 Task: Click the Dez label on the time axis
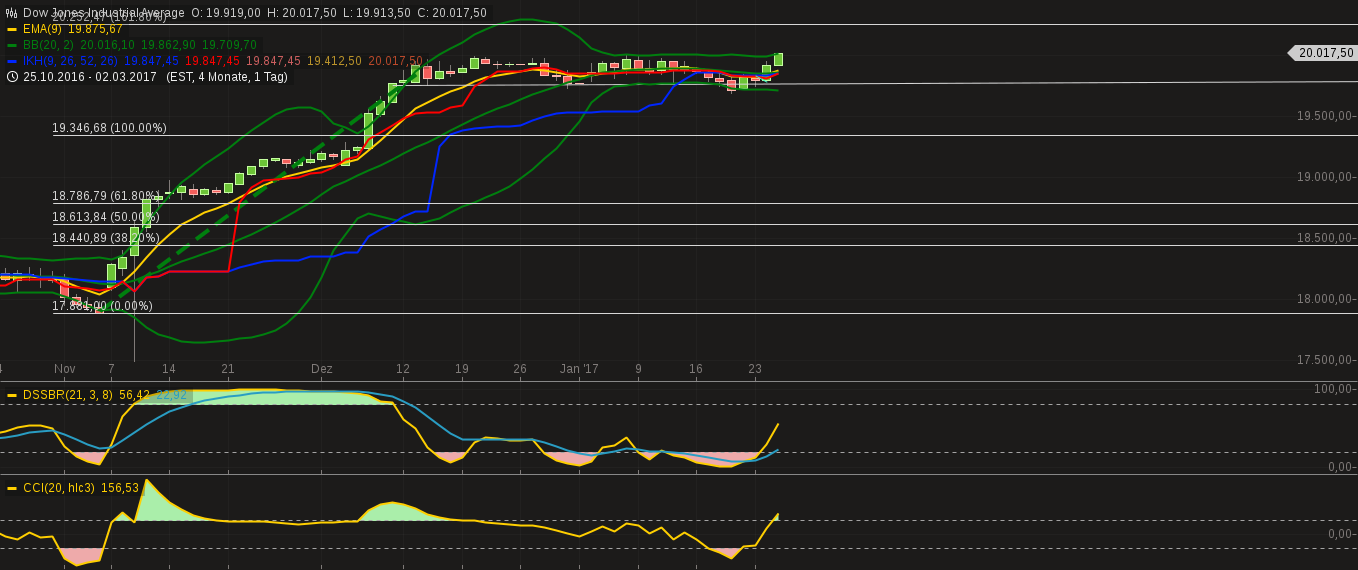pos(322,369)
